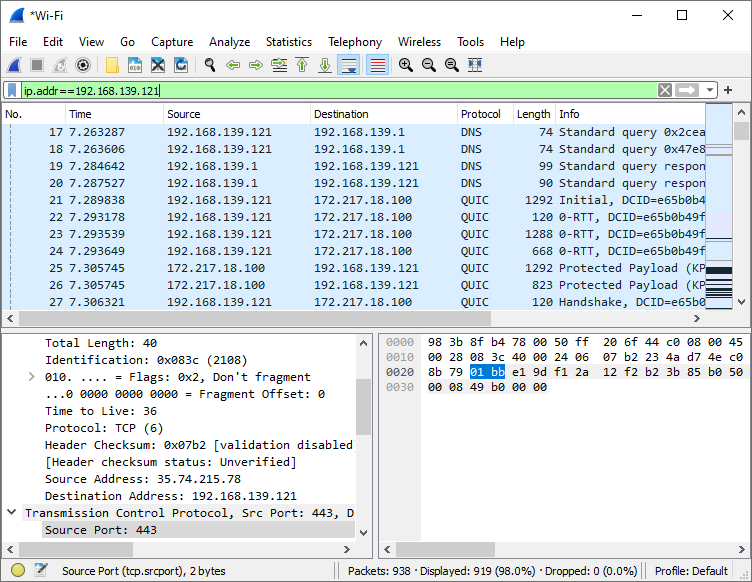
Task: Reload the capture file icon
Action: click(181, 65)
